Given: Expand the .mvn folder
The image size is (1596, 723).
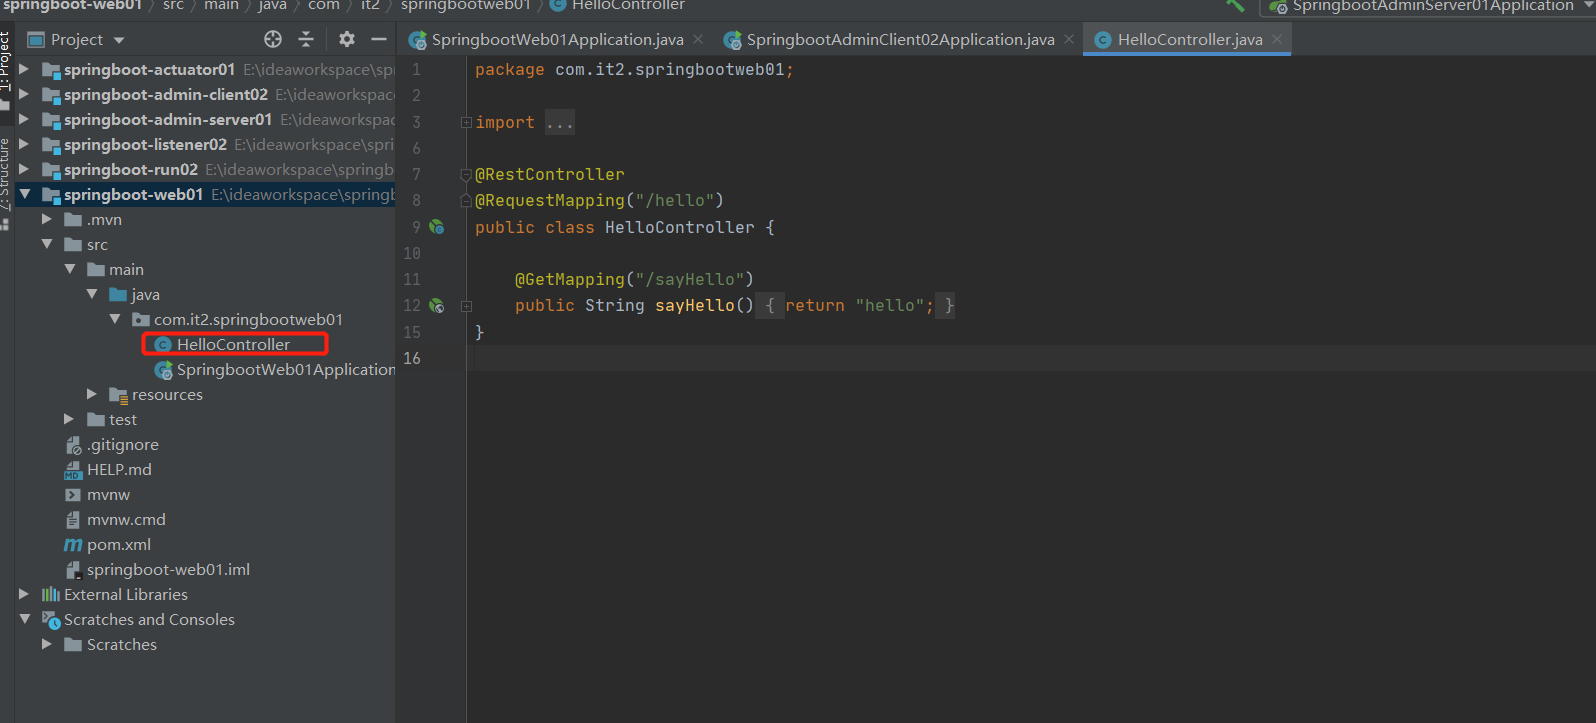Looking at the screenshot, I should 47,219.
